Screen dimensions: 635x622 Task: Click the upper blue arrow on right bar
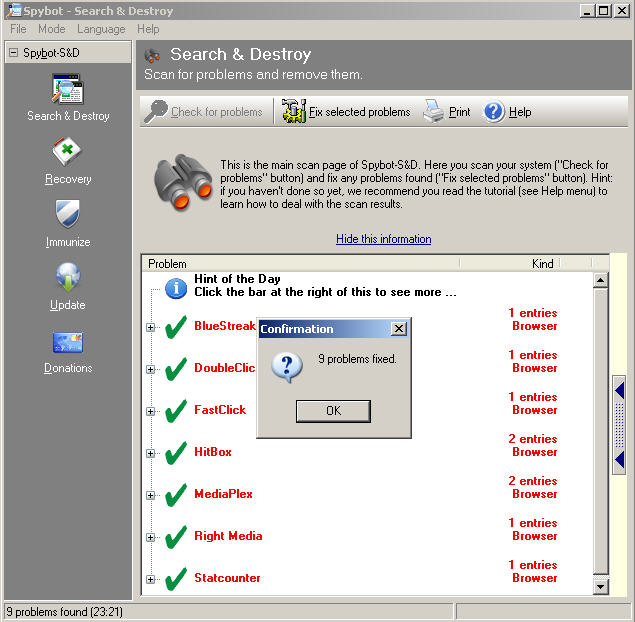[x=619, y=391]
